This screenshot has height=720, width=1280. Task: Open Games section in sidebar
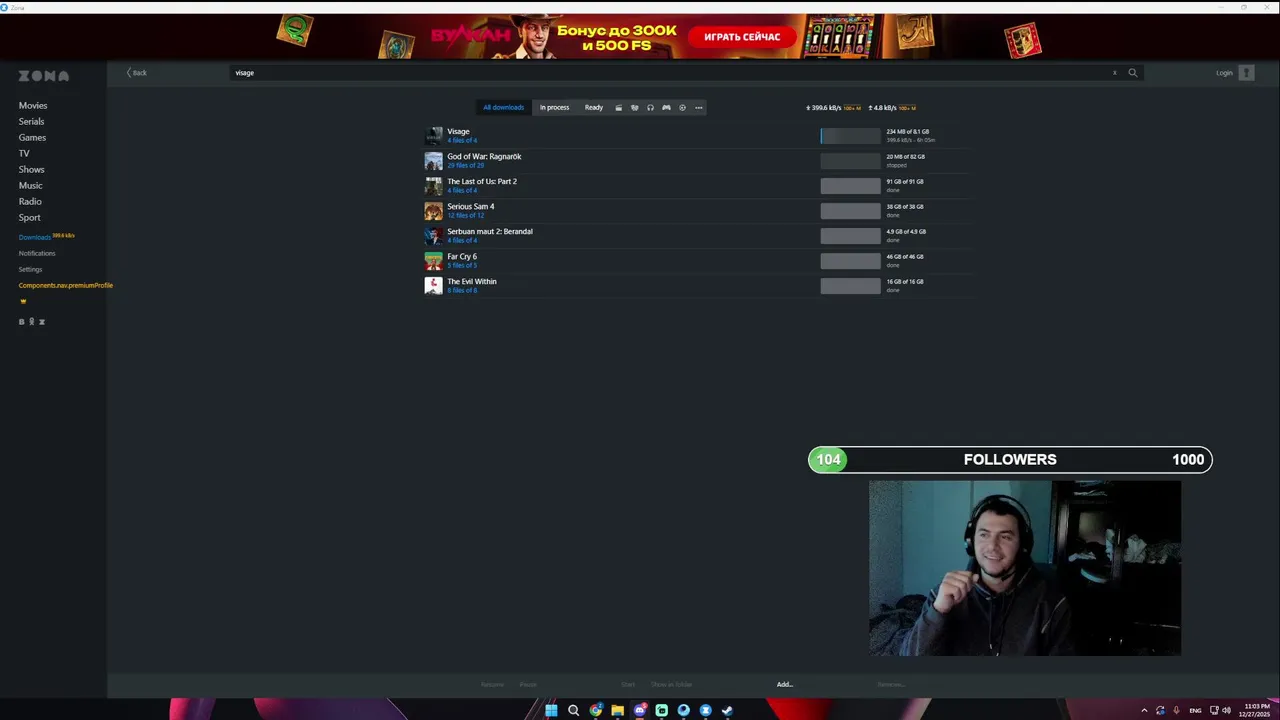tap(32, 138)
